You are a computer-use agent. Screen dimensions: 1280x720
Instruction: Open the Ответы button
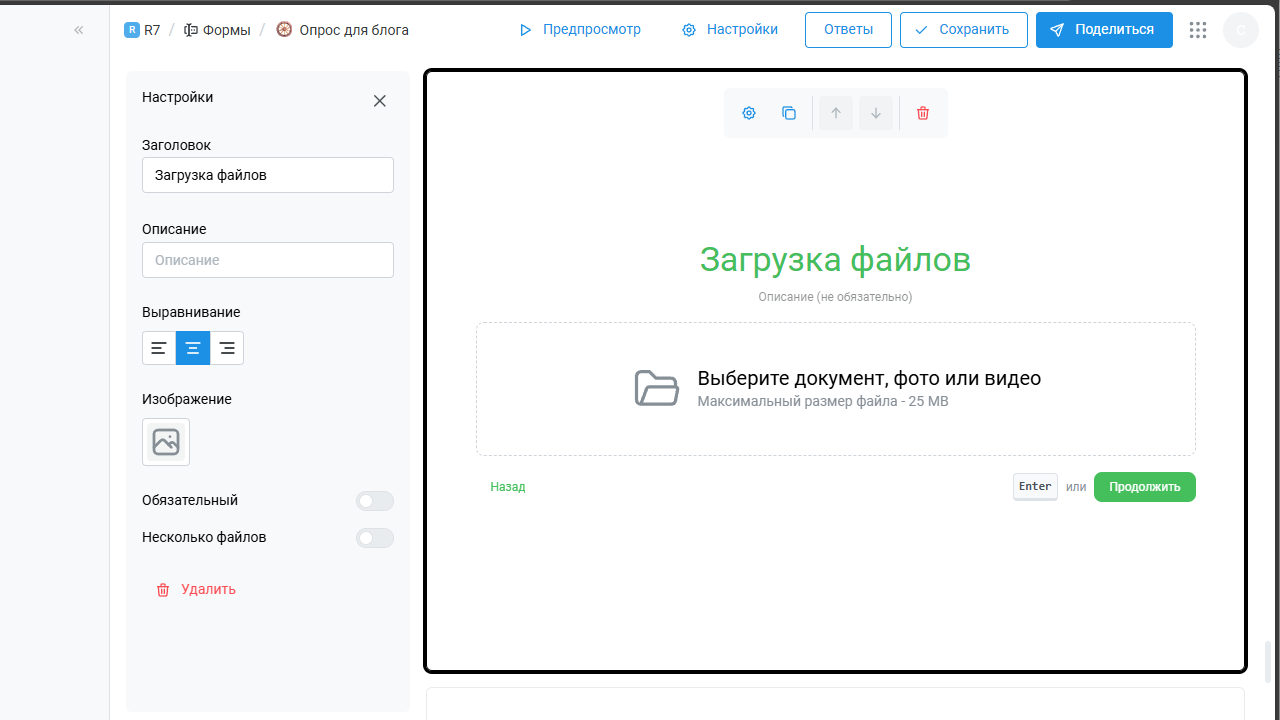click(x=848, y=30)
